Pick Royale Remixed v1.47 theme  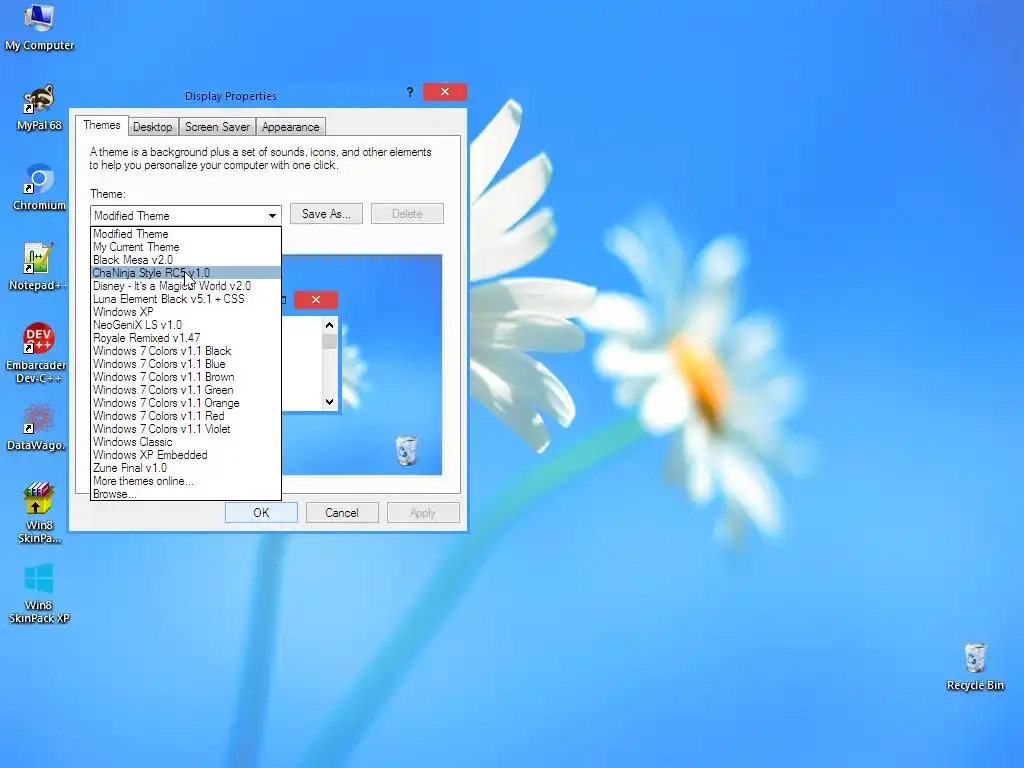coord(186,338)
